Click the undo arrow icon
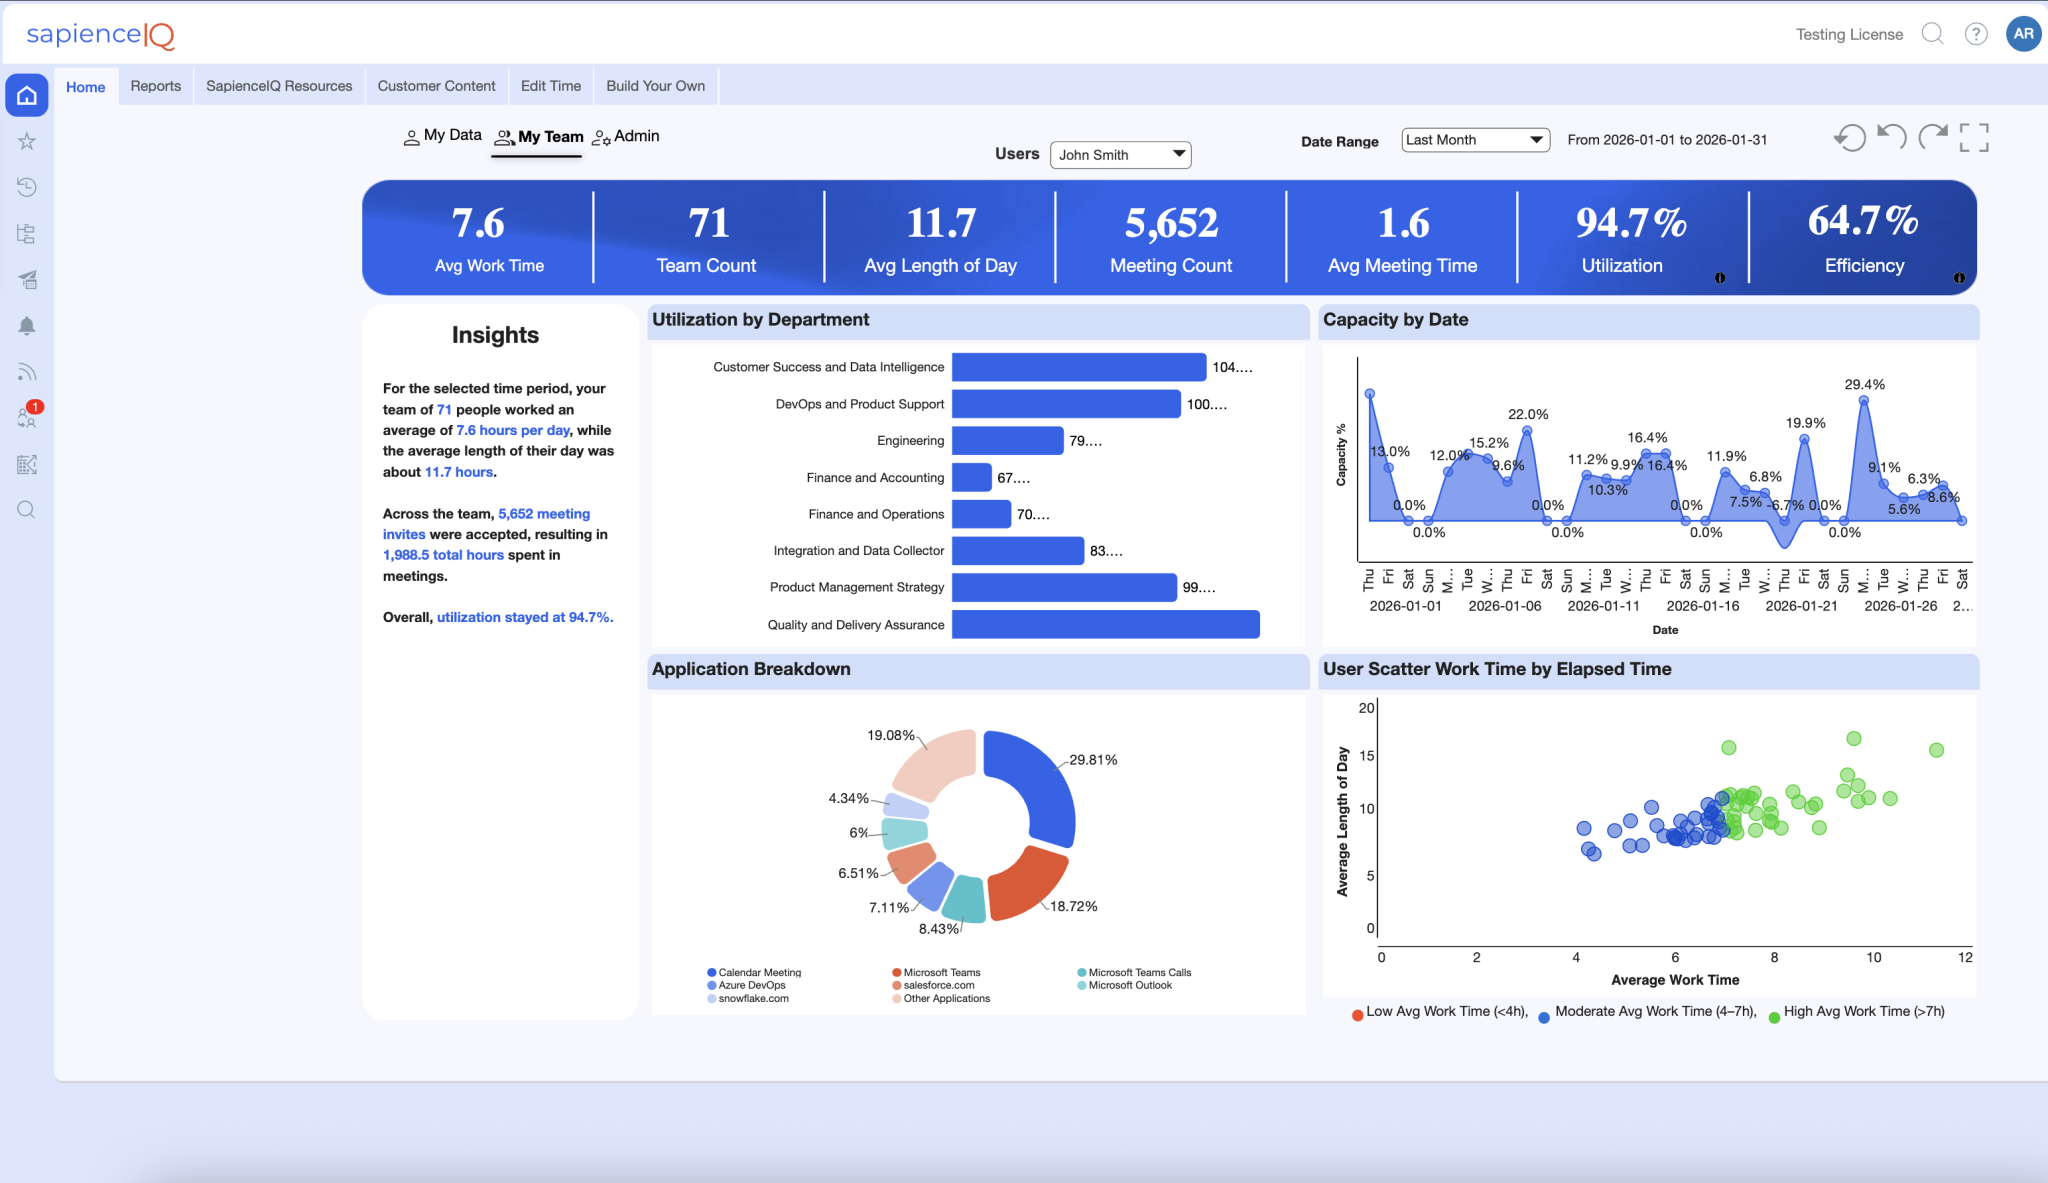The height and width of the screenshot is (1183, 2048). [x=1891, y=136]
